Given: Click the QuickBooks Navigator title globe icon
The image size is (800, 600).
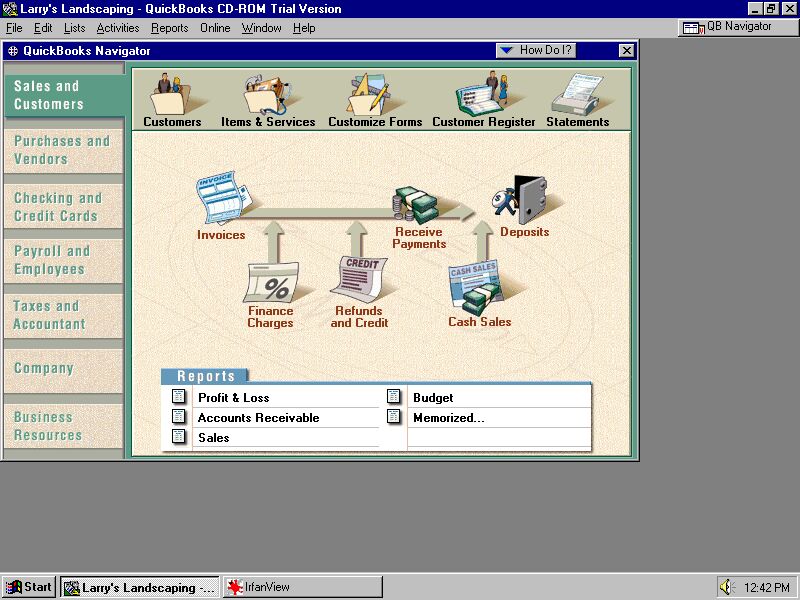Looking at the screenshot, I should (13, 51).
